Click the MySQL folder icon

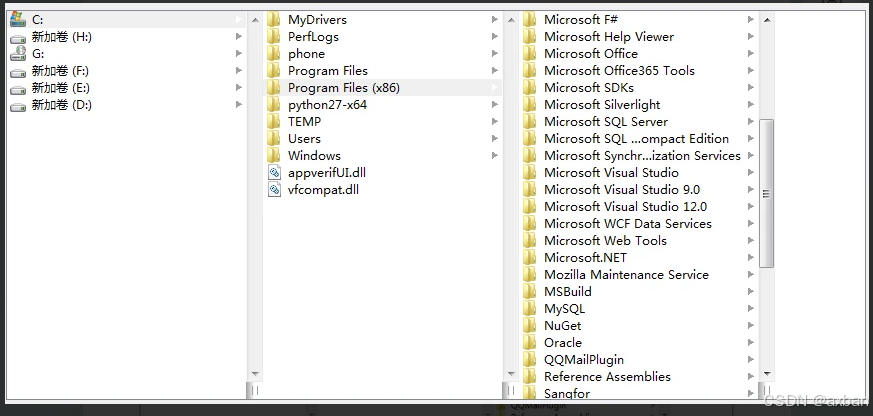click(x=529, y=309)
